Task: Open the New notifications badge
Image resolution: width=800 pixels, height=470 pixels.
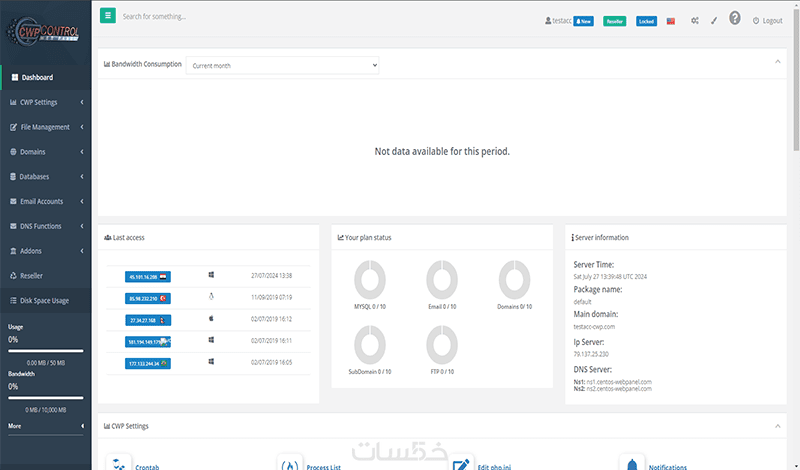Action: (583, 21)
